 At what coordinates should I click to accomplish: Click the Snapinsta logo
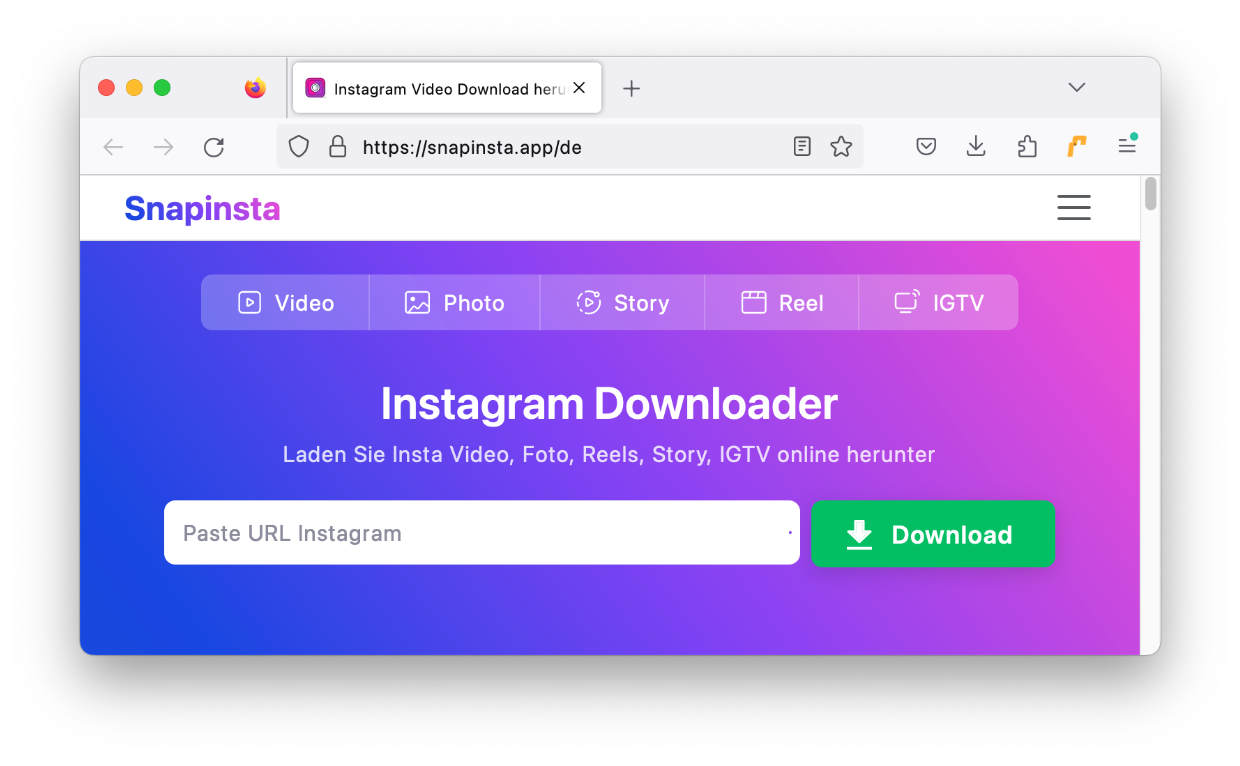pos(202,208)
